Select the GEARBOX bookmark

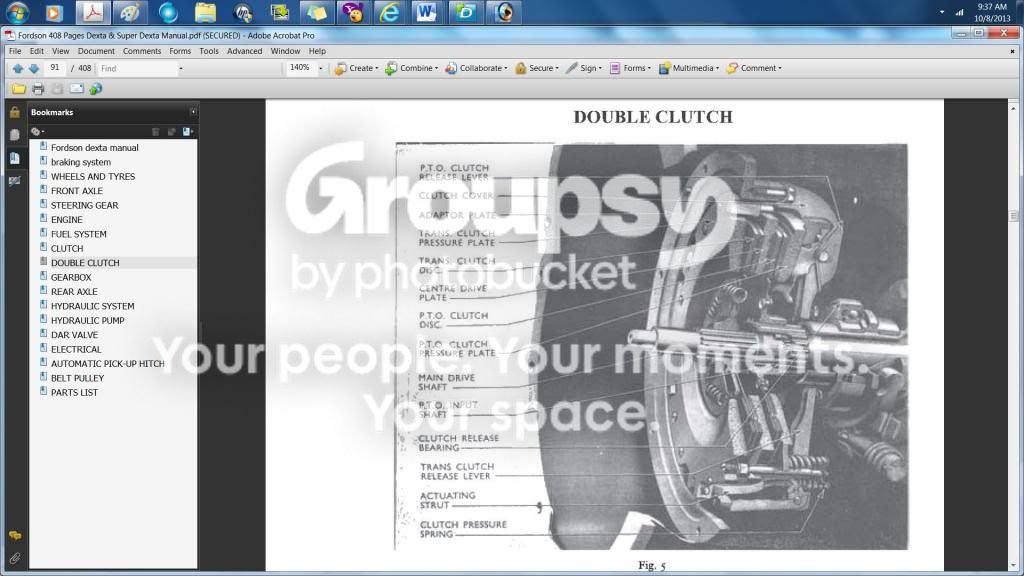(x=71, y=277)
